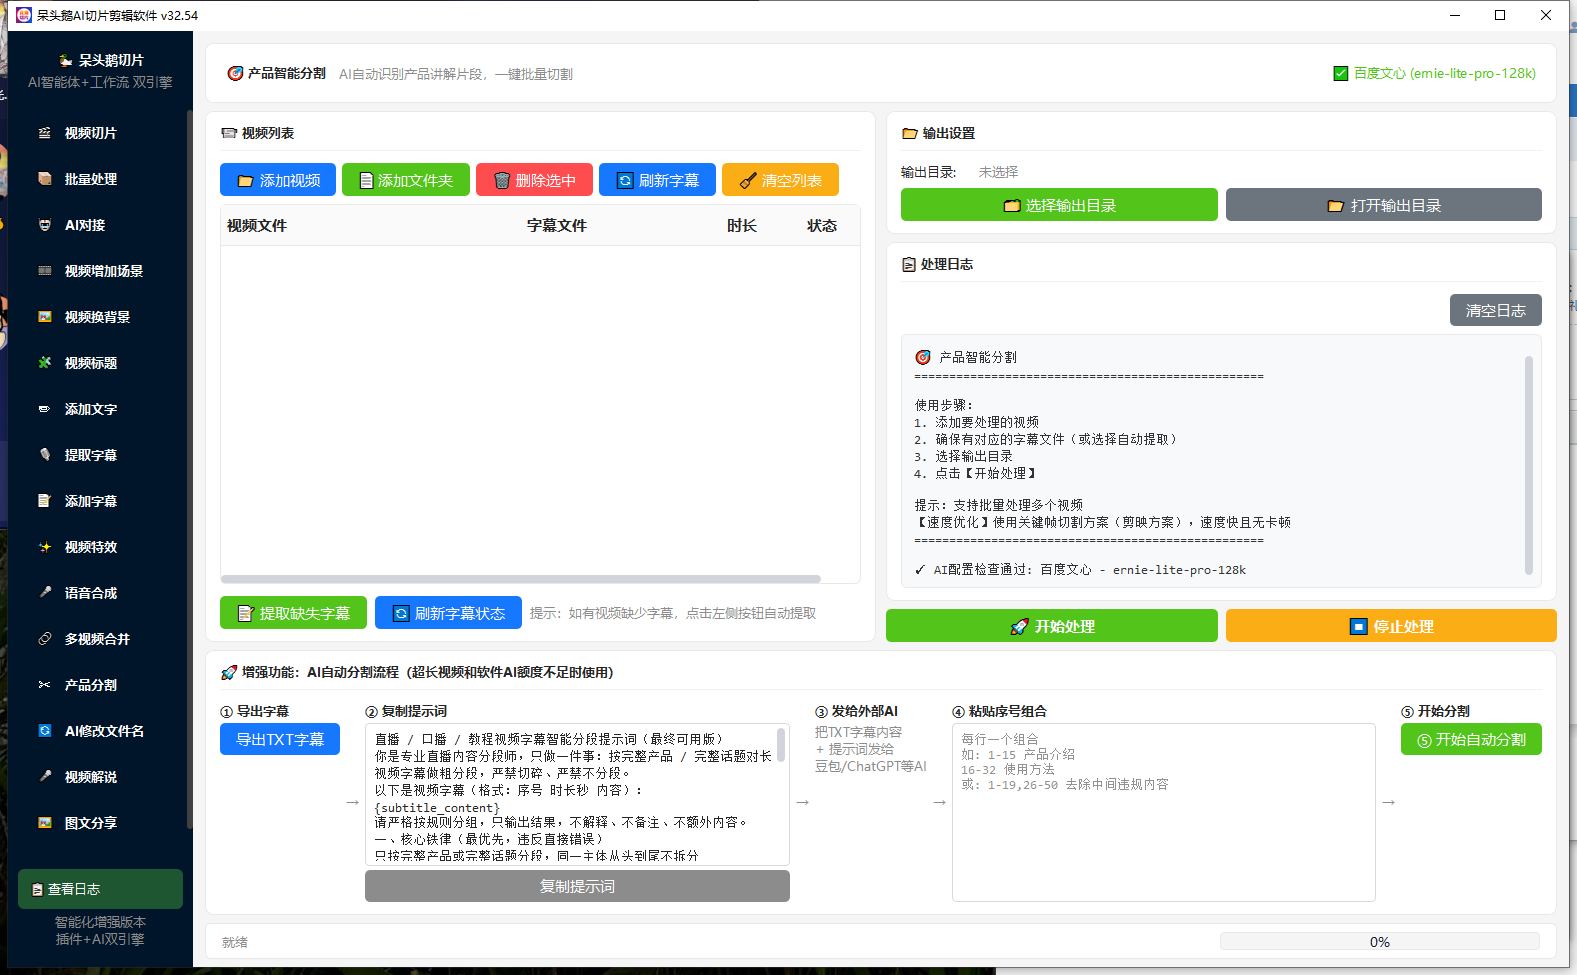
Task: Open logs with 查看日志 button
Action: tap(100, 889)
